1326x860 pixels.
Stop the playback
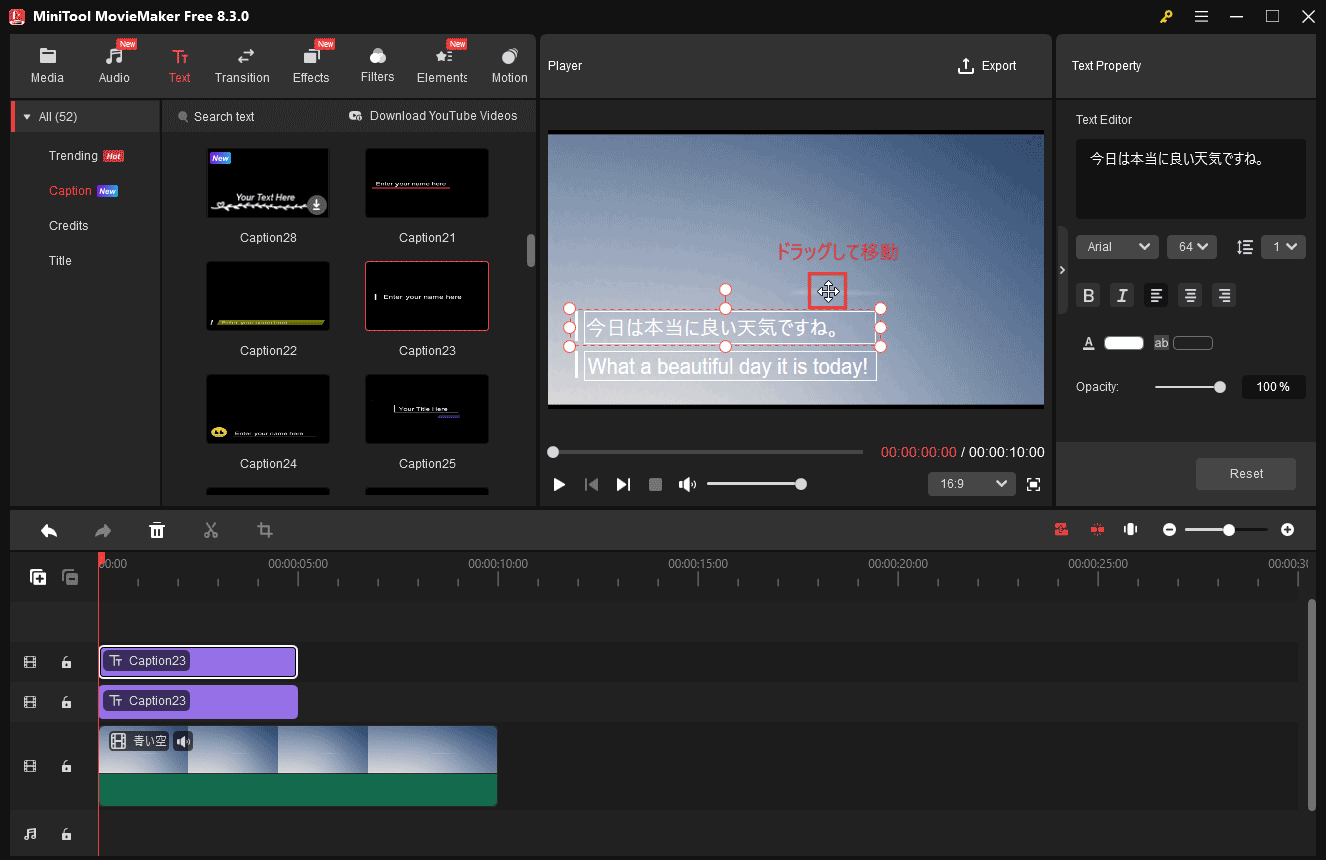pyautogui.click(x=655, y=484)
